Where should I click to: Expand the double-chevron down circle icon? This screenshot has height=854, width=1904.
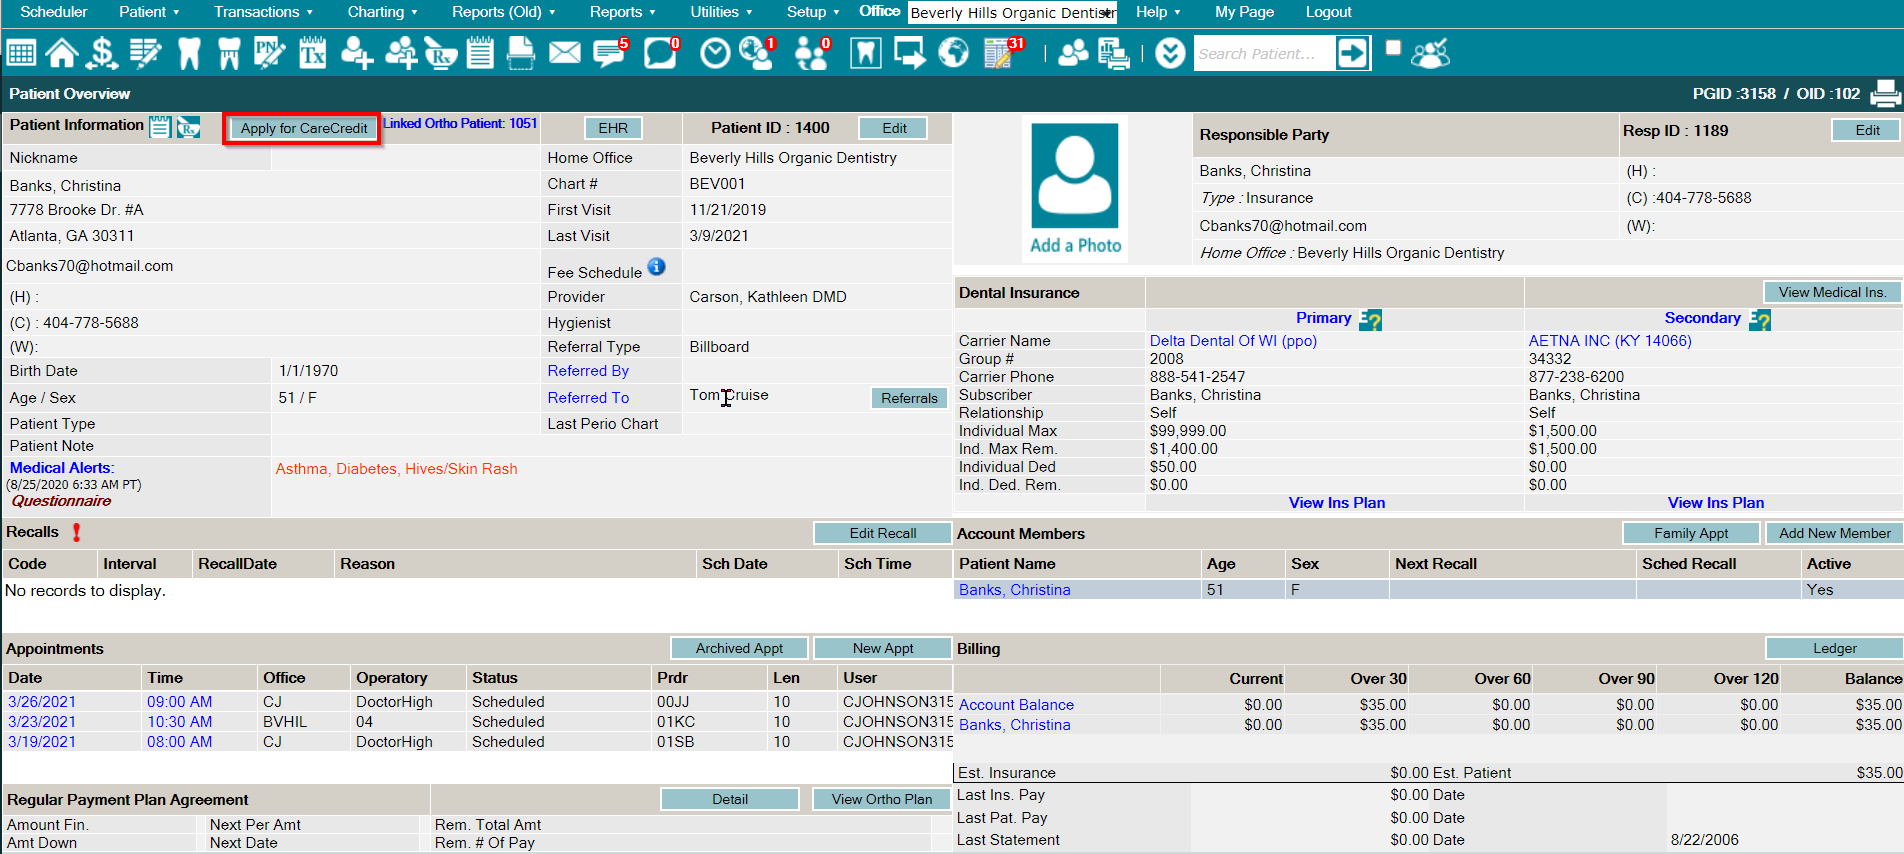tap(1170, 53)
